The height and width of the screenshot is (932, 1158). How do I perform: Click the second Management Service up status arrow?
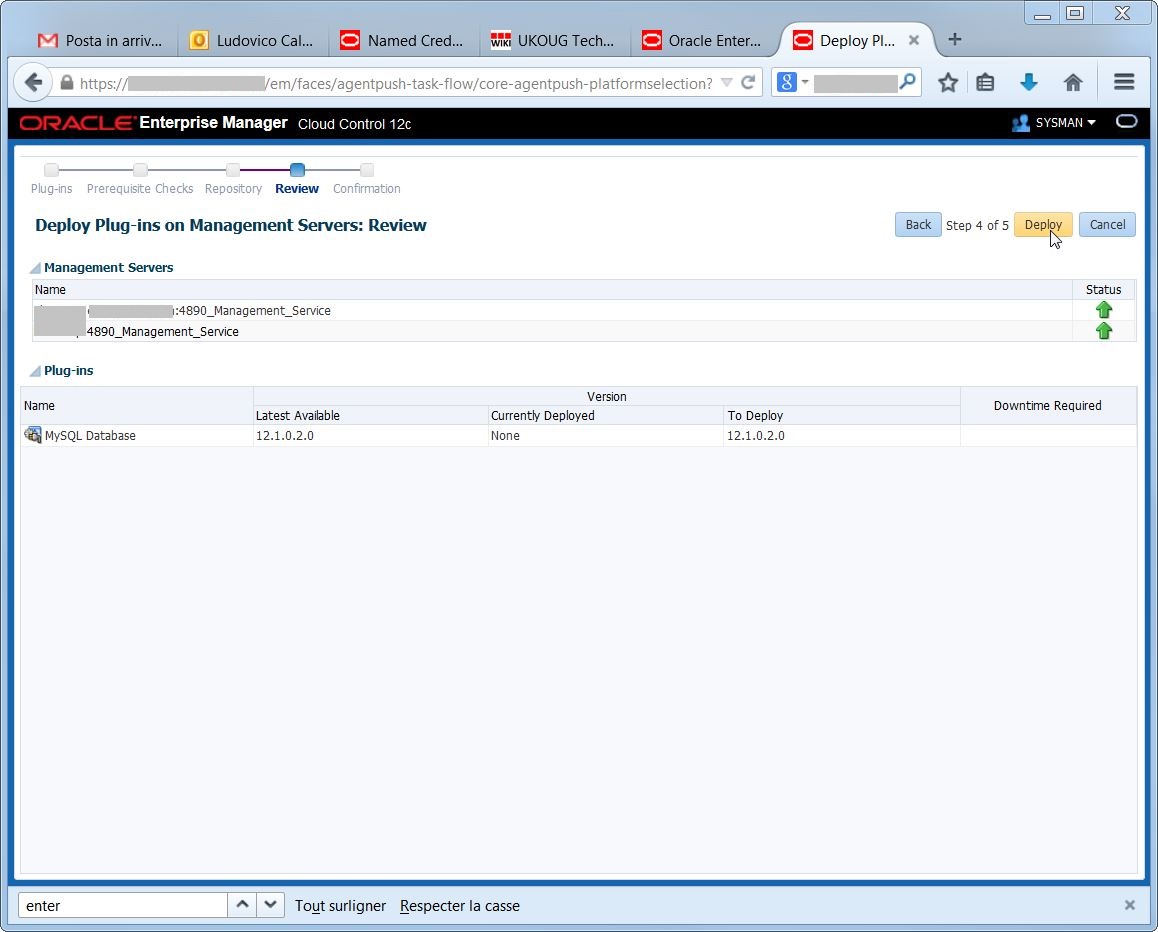[x=1103, y=331]
